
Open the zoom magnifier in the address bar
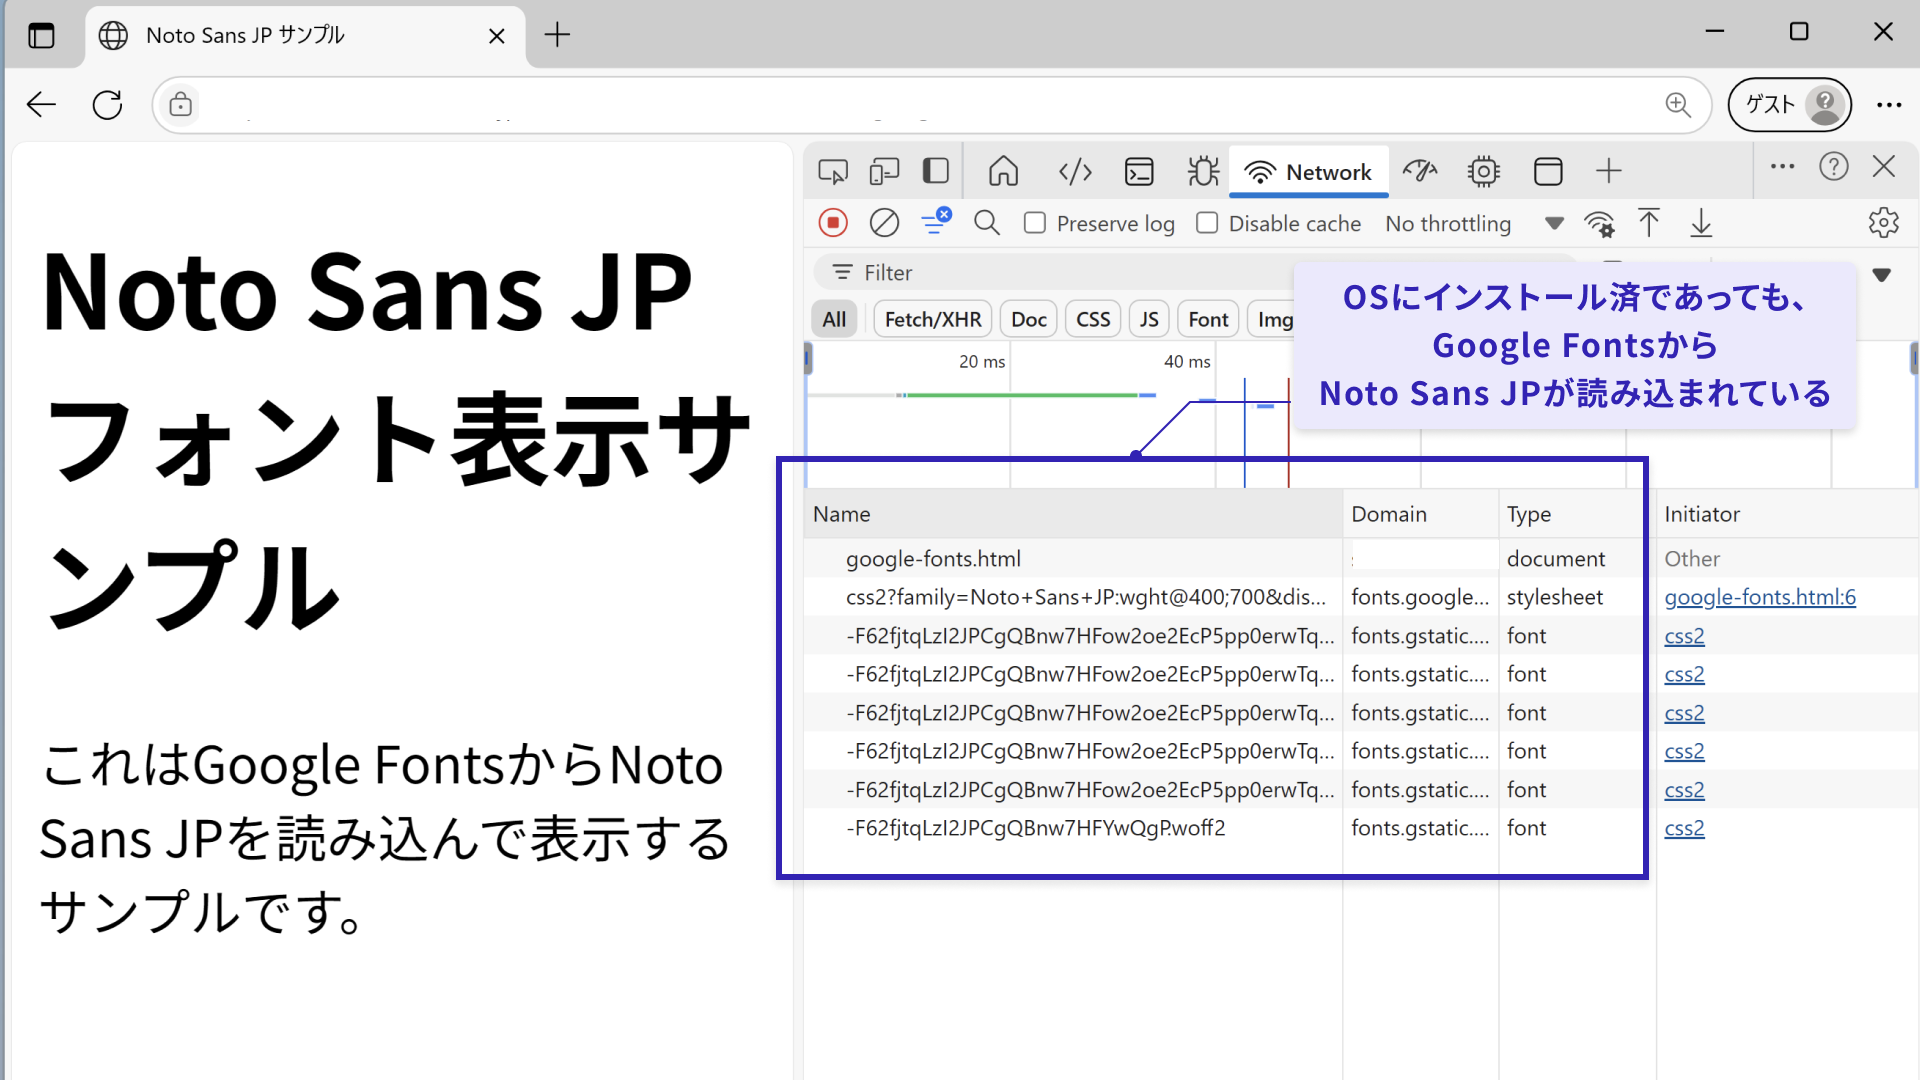click(x=1678, y=104)
